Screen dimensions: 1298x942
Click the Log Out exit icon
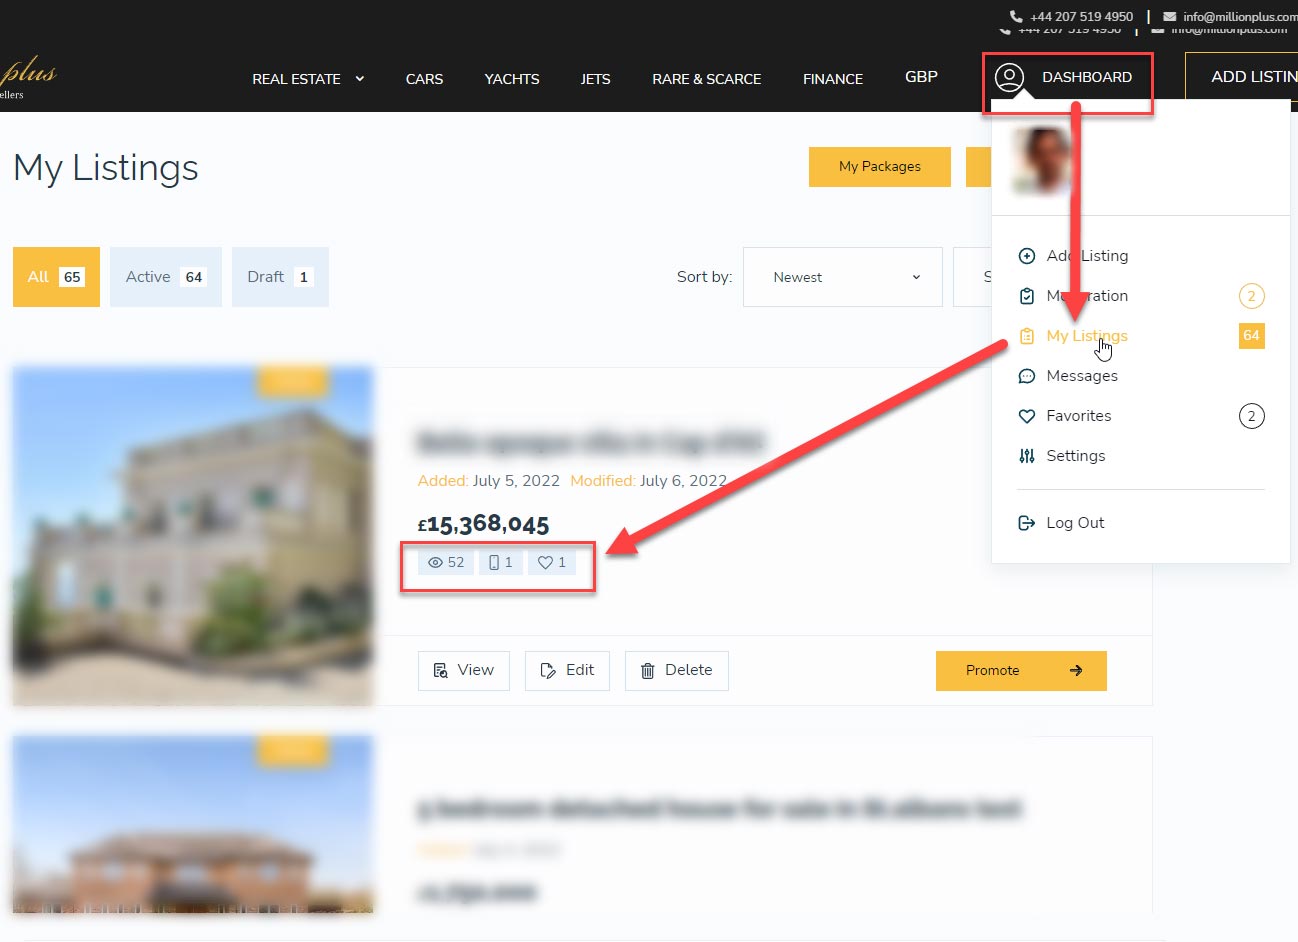[x=1026, y=523]
